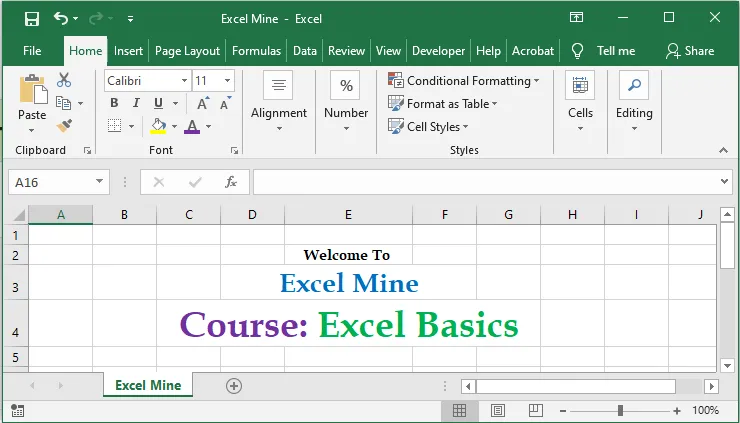Go to the Data tab
Image resolution: width=740 pixels, height=423 pixels.
click(305, 51)
